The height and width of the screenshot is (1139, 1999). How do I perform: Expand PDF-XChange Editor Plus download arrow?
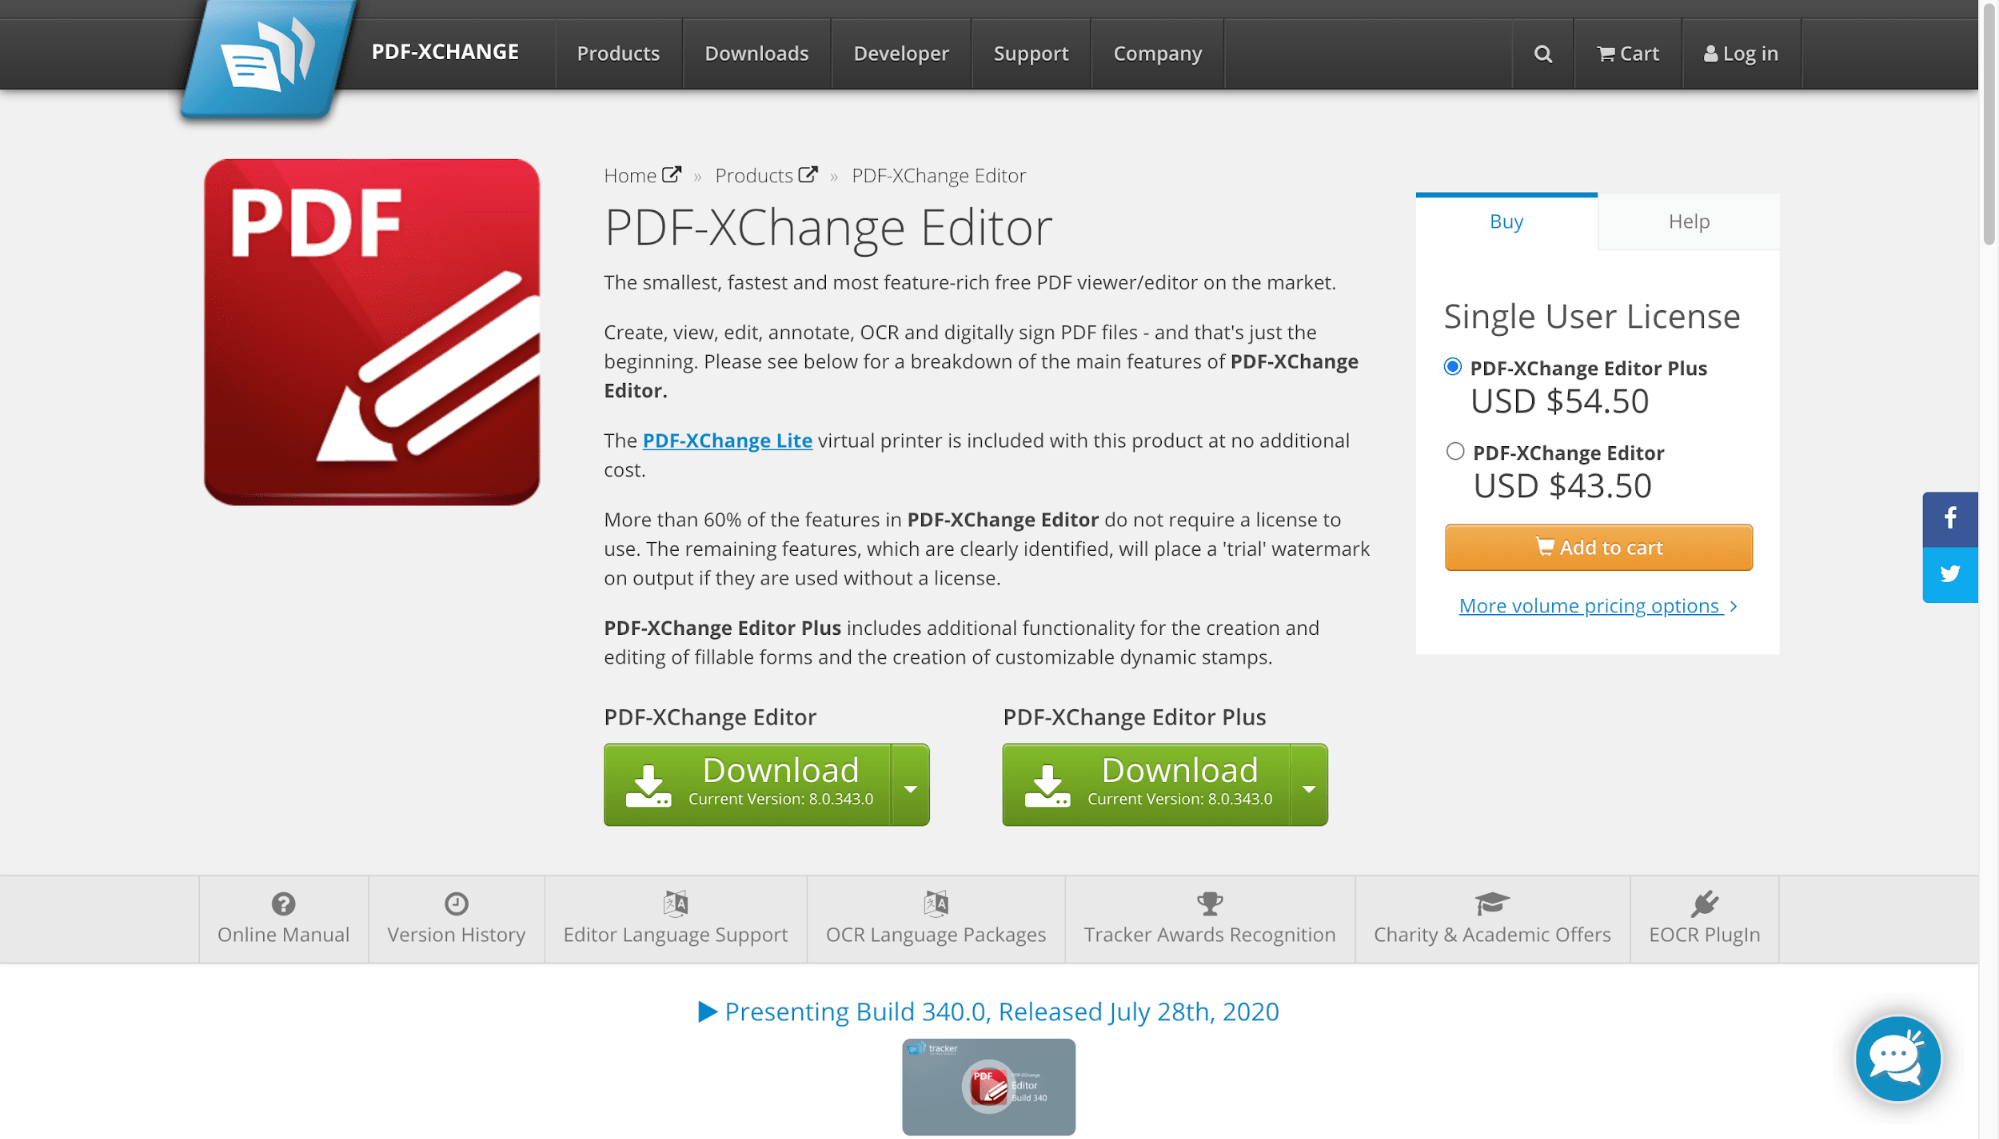[x=1308, y=785]
